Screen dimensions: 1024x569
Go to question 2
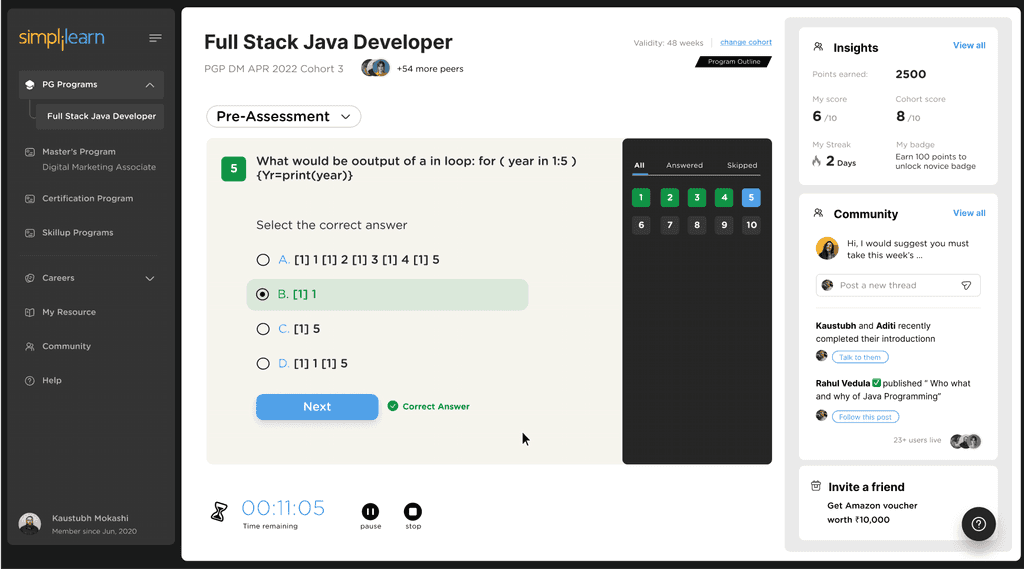point(669,197)
